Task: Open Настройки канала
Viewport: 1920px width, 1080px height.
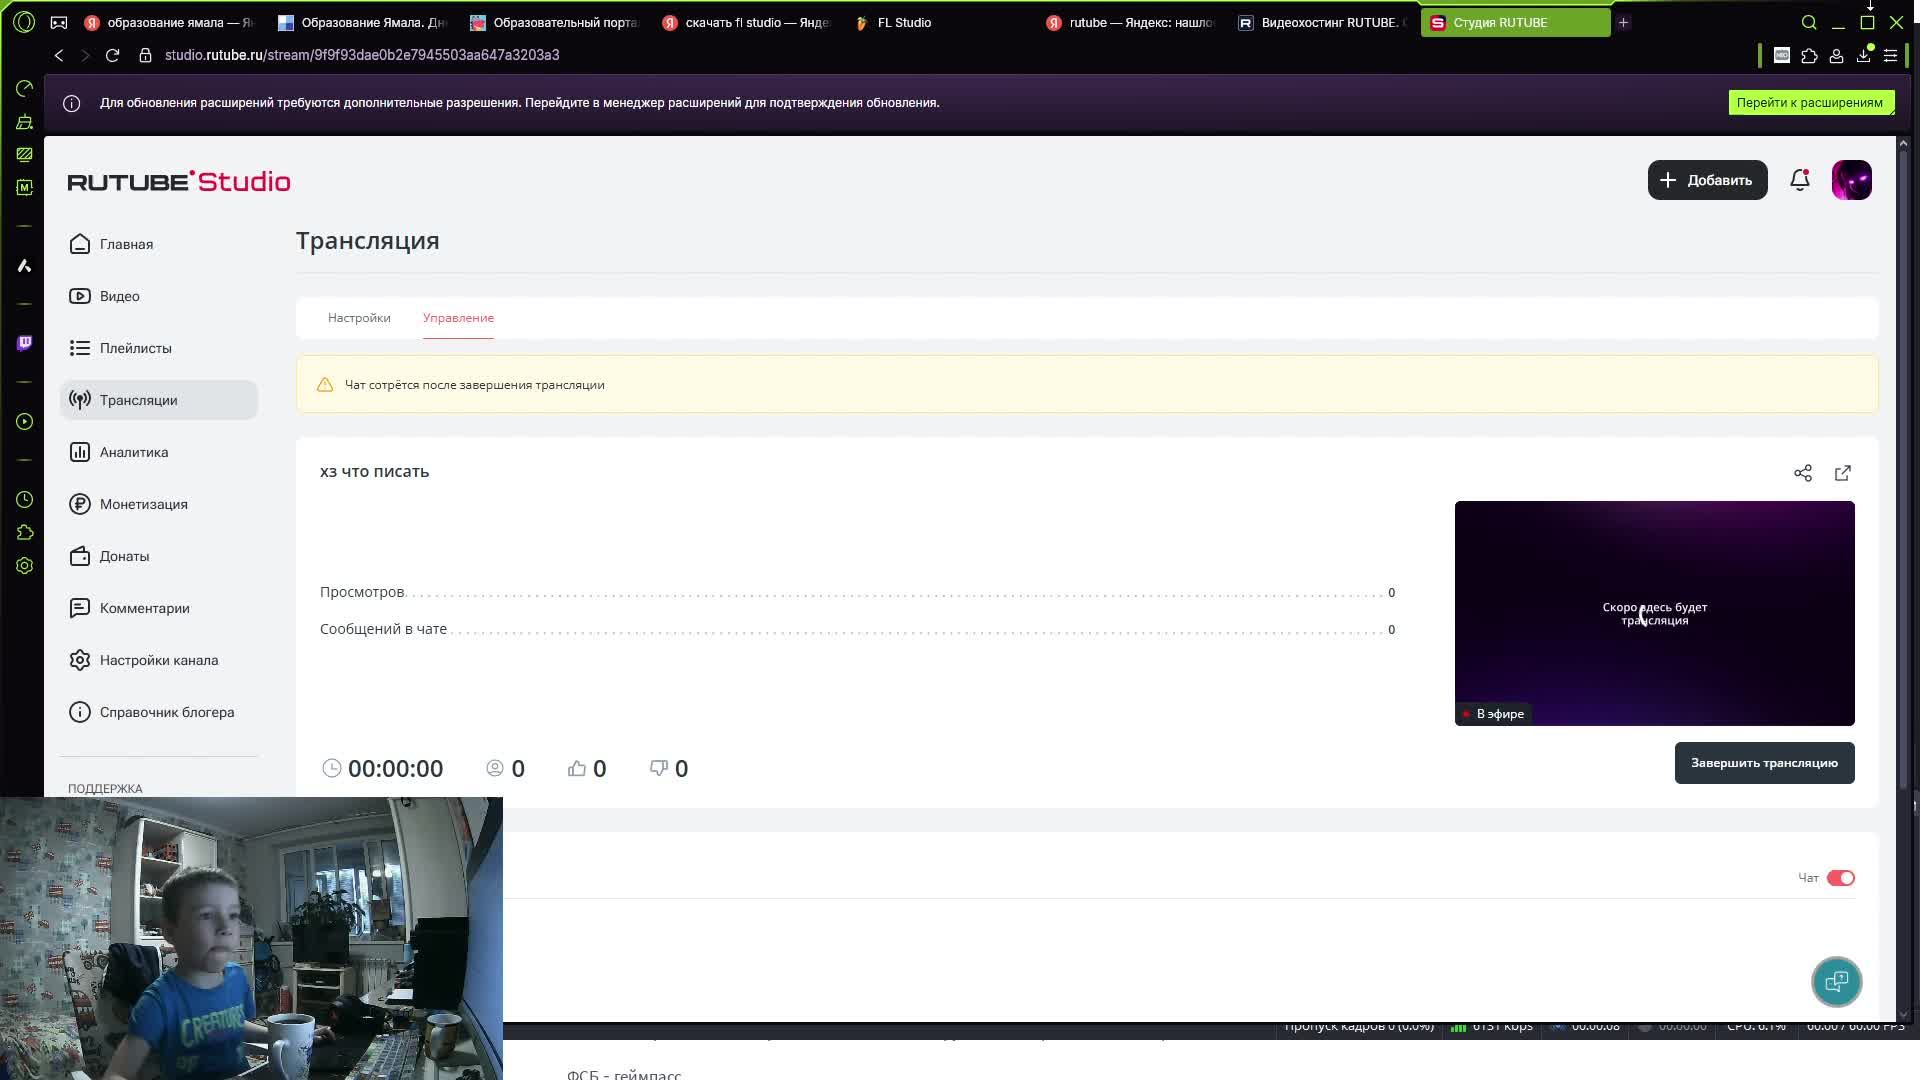Action: [x=158, y=660]
